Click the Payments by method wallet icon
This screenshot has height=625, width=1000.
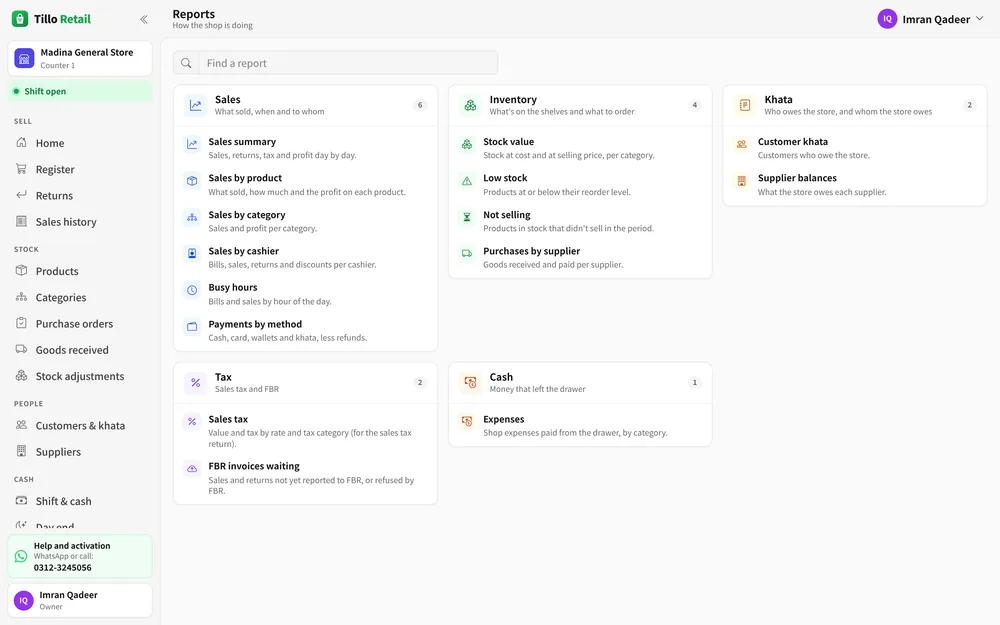tap(192, 327)
